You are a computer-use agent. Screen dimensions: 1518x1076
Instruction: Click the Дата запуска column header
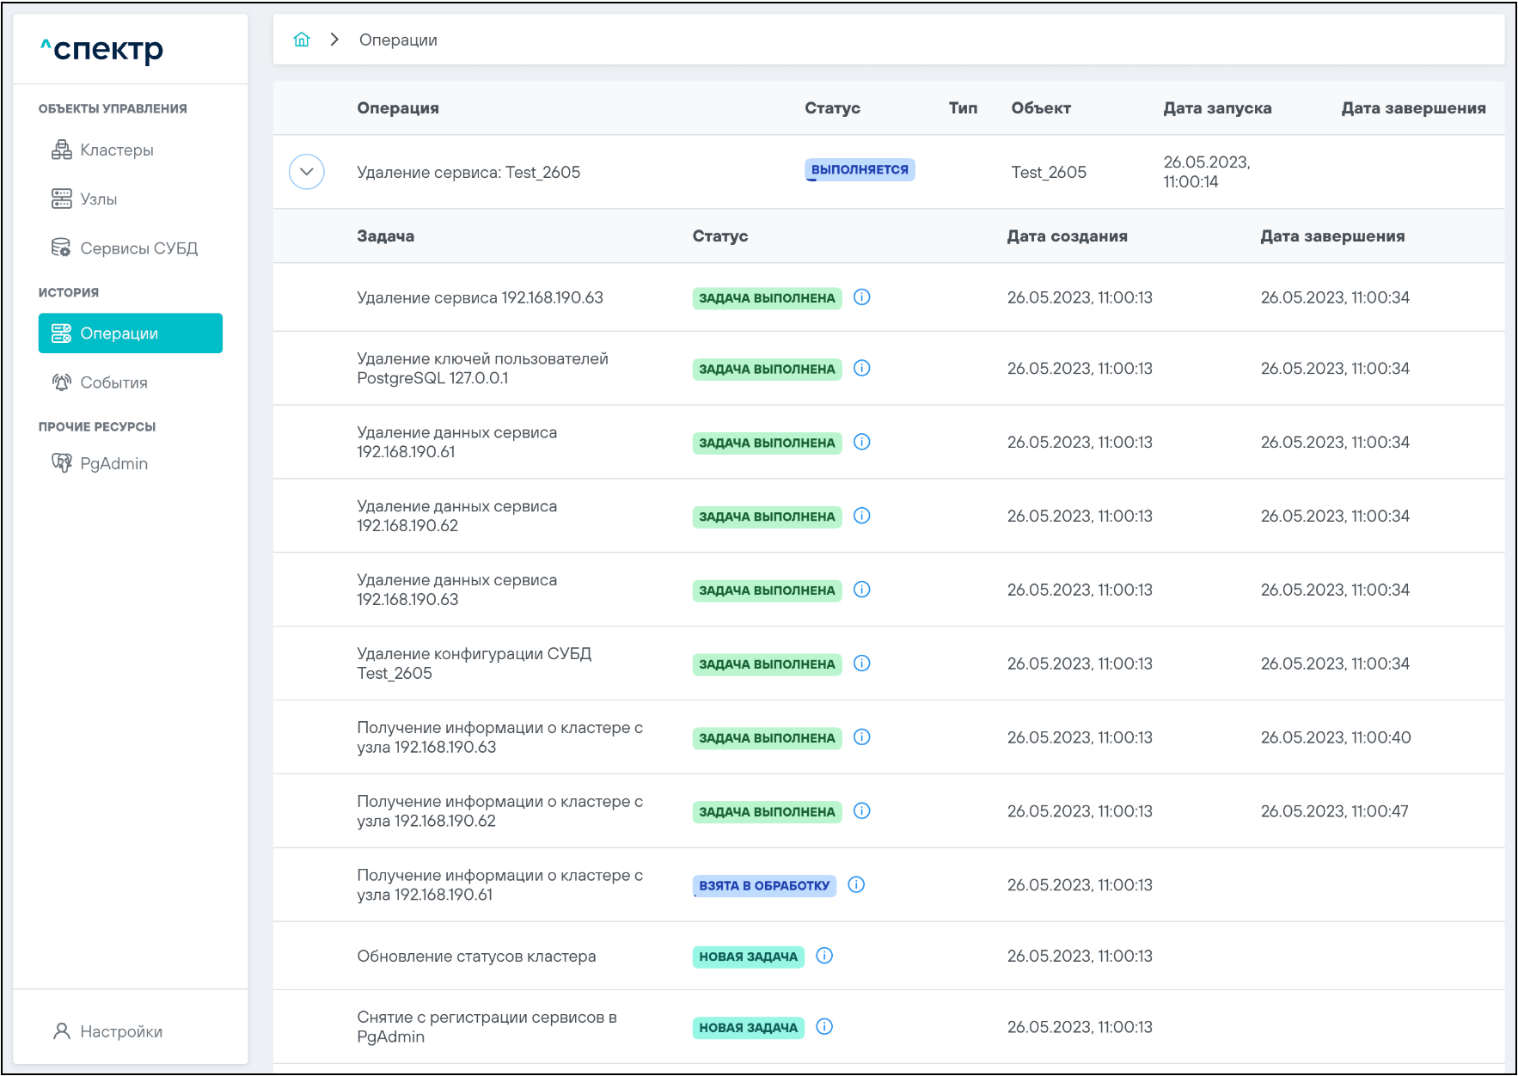1217,108
